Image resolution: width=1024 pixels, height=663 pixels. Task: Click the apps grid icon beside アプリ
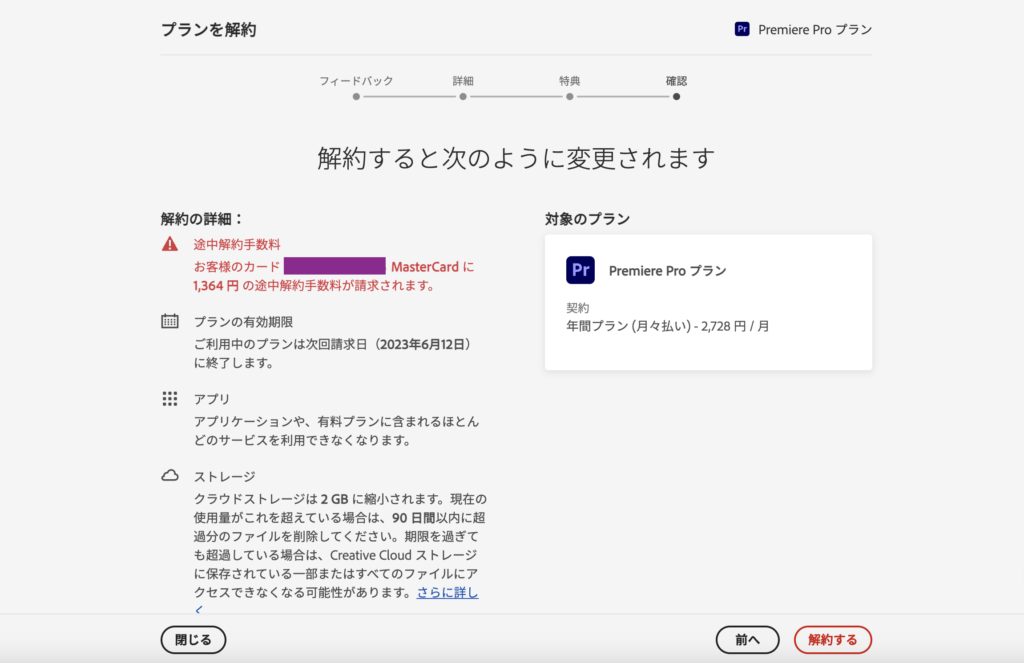[x=170, y=398]
